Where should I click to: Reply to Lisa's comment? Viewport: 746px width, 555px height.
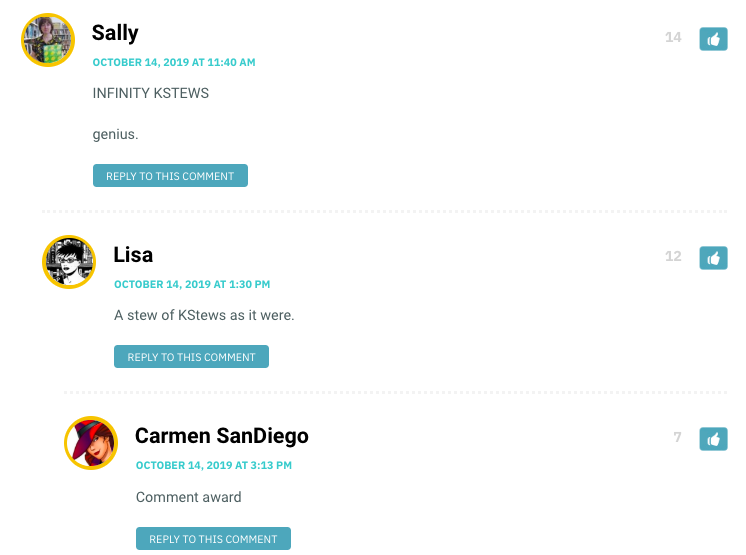click(x=191, y=357)
